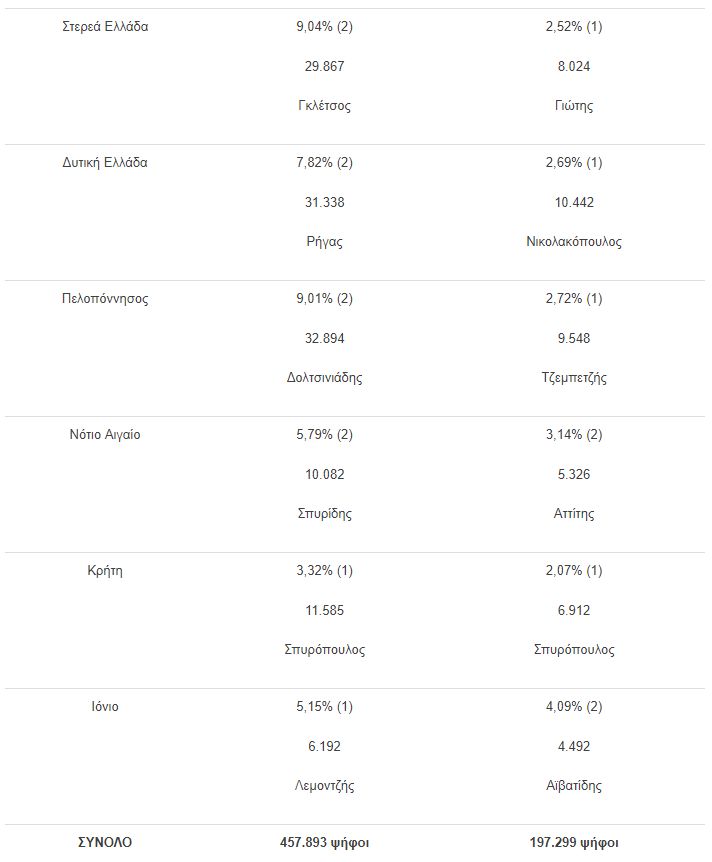Select the Δυτική Ελλάδα row header
Viewport: 712px width, 862px height.
click(x=105, y=163)
